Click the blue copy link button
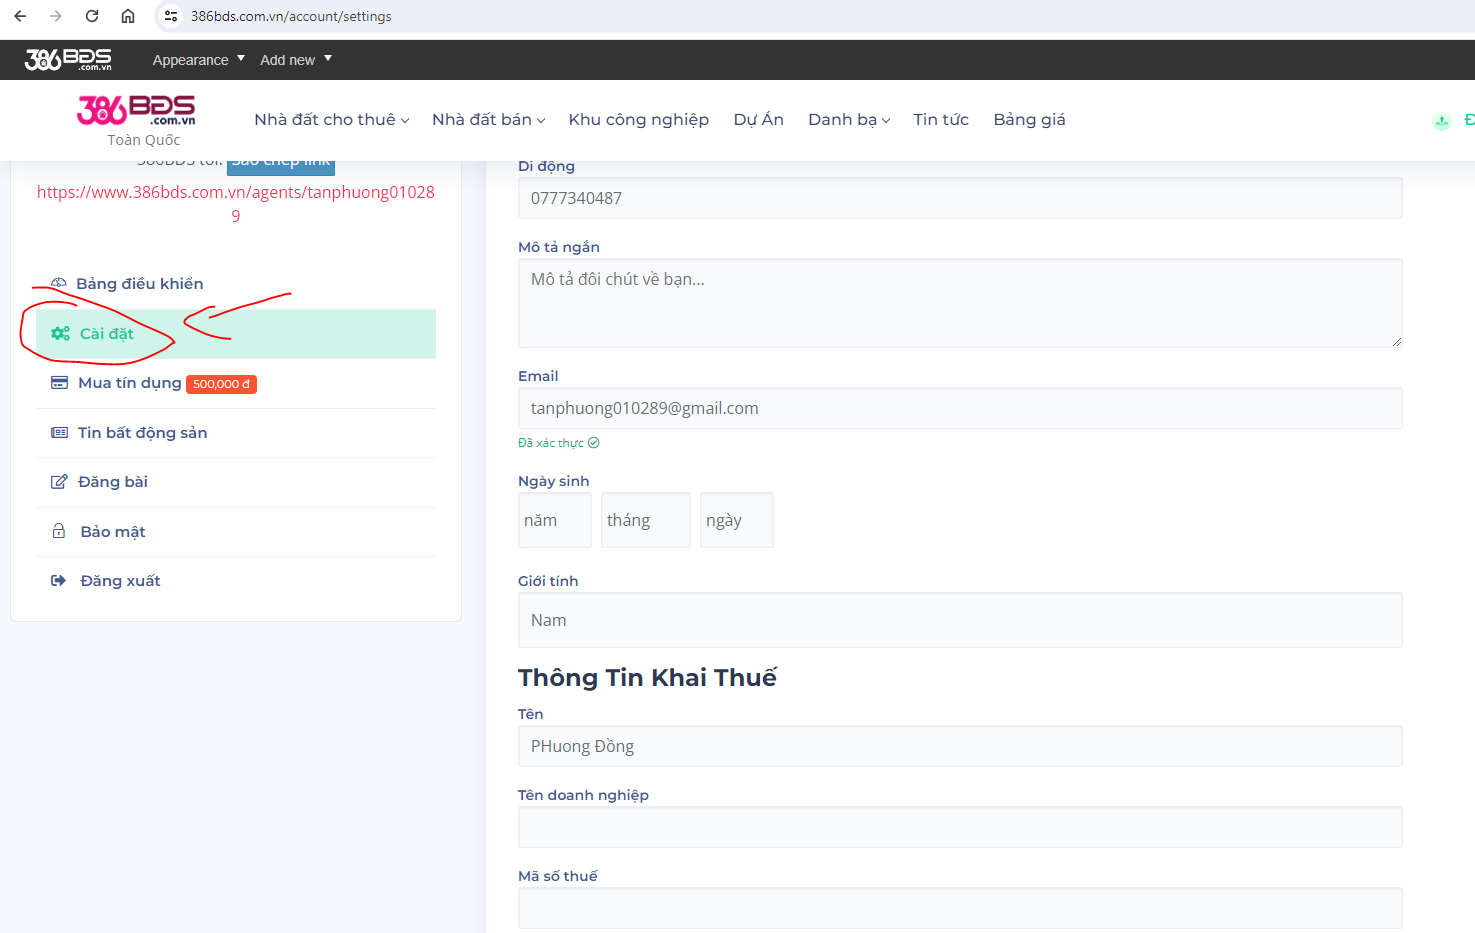This screenshot has width=1475, height=933. 281,166
